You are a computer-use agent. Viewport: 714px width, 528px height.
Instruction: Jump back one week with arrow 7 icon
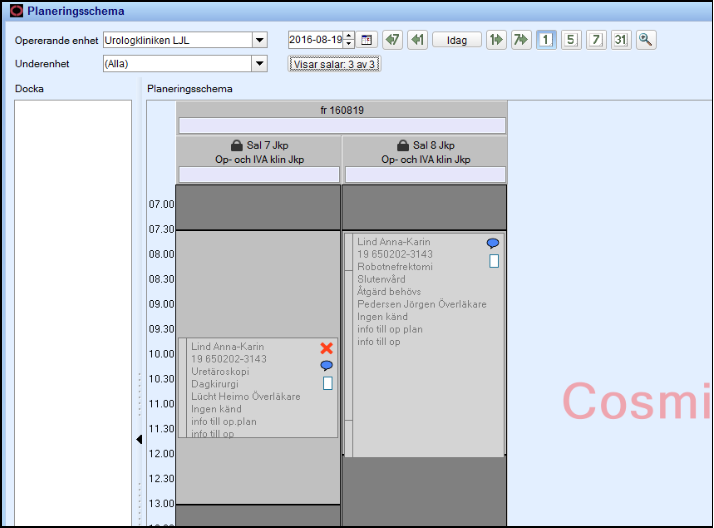tap(393, 40)
